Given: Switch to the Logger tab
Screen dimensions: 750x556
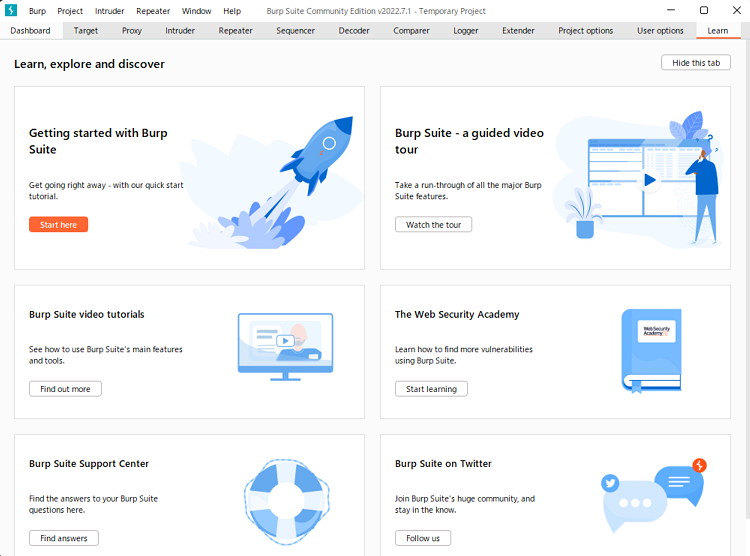Looking at the screenshot, I should pyautogui.click(x=466, y=31).
